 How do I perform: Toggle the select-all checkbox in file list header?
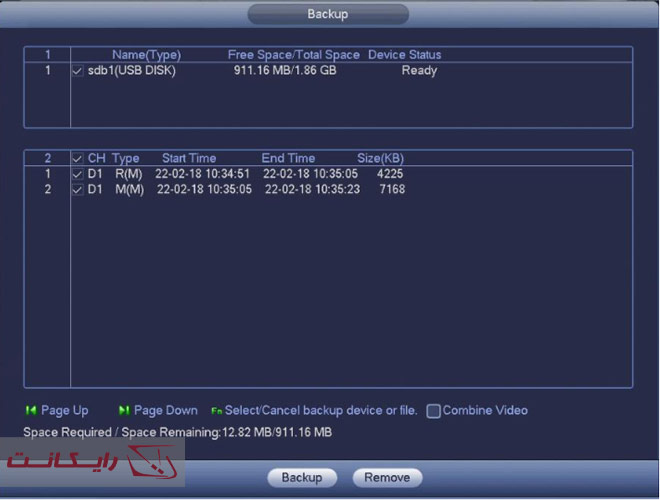point(78,159)
